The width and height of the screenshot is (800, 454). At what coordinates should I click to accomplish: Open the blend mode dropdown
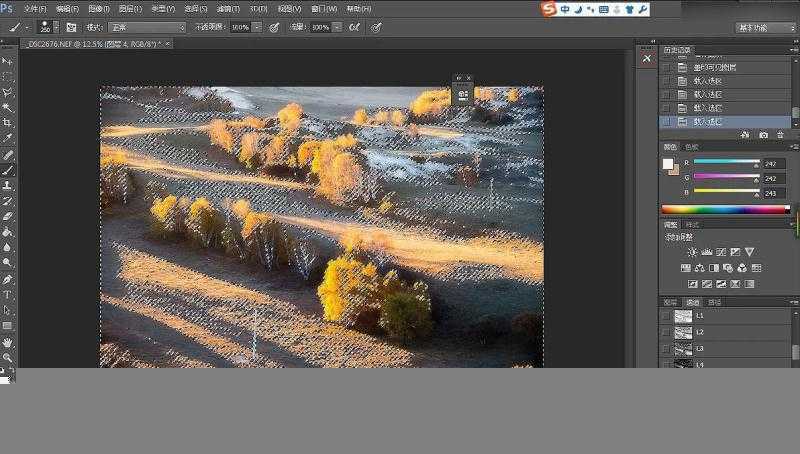147,27
